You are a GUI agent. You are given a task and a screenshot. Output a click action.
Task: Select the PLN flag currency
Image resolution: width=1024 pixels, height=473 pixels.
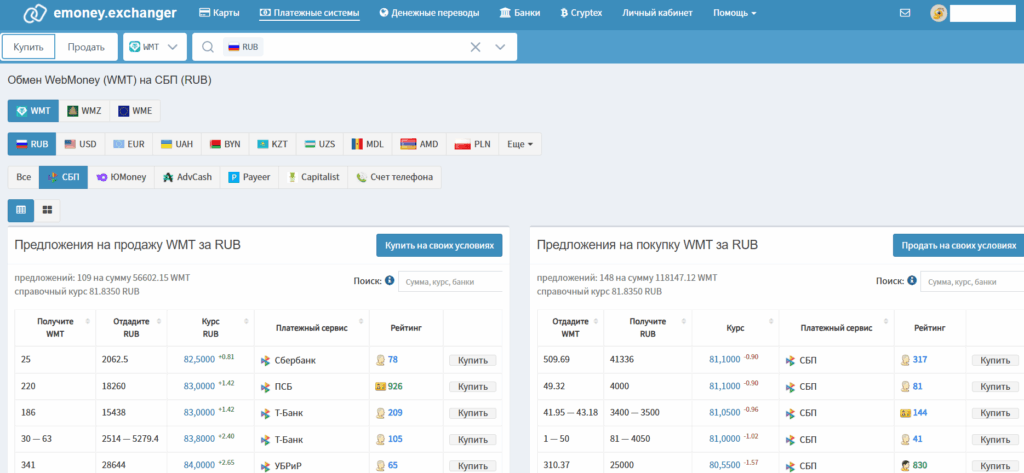[473, 144]
